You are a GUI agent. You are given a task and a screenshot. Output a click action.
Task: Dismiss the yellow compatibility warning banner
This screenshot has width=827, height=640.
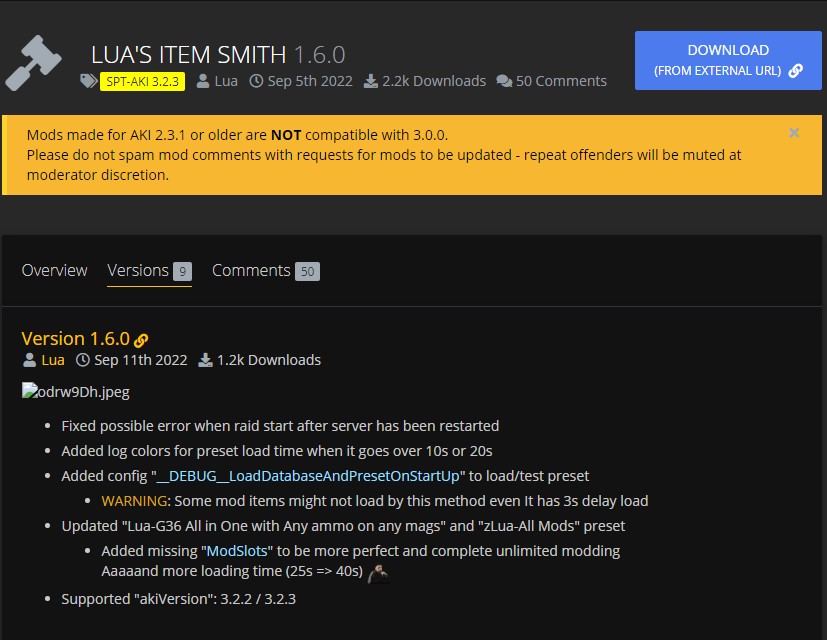(794, 131)
